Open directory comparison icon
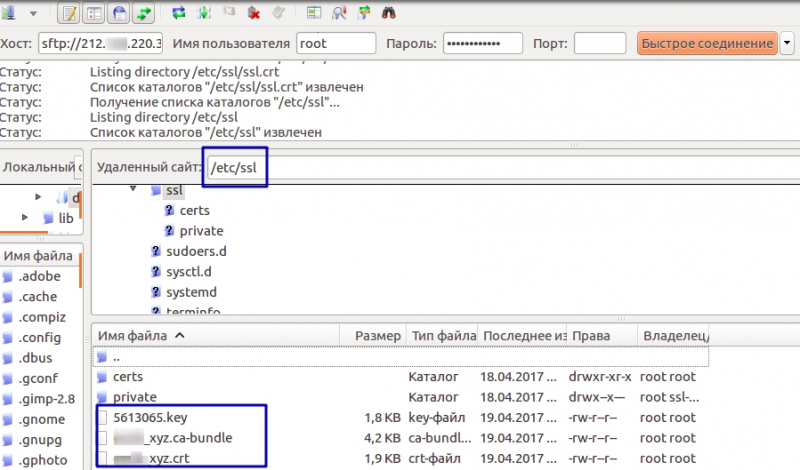 [340, 14]
